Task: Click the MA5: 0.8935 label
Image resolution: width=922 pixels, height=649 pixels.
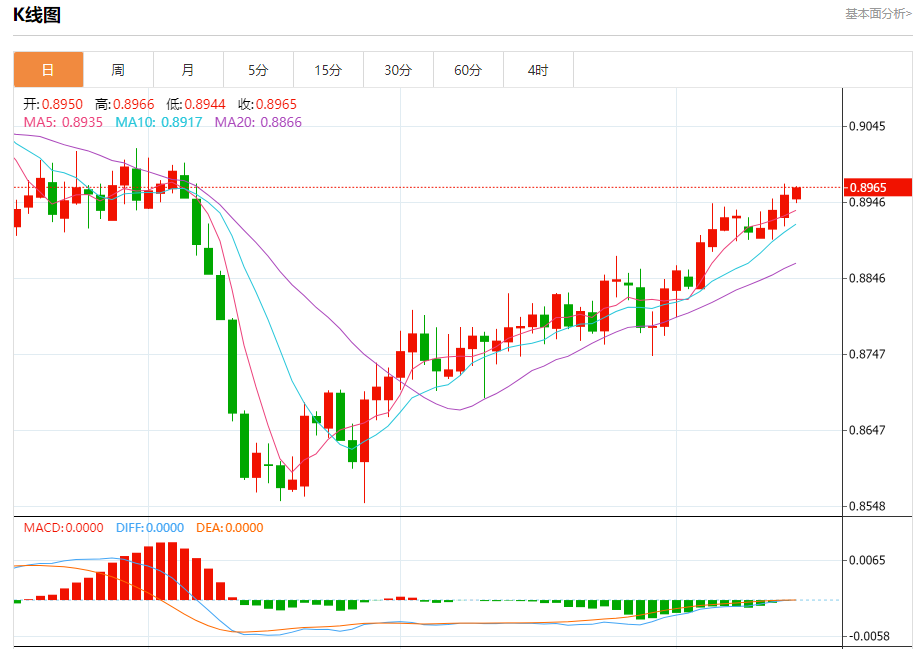Action: (63, 122)
